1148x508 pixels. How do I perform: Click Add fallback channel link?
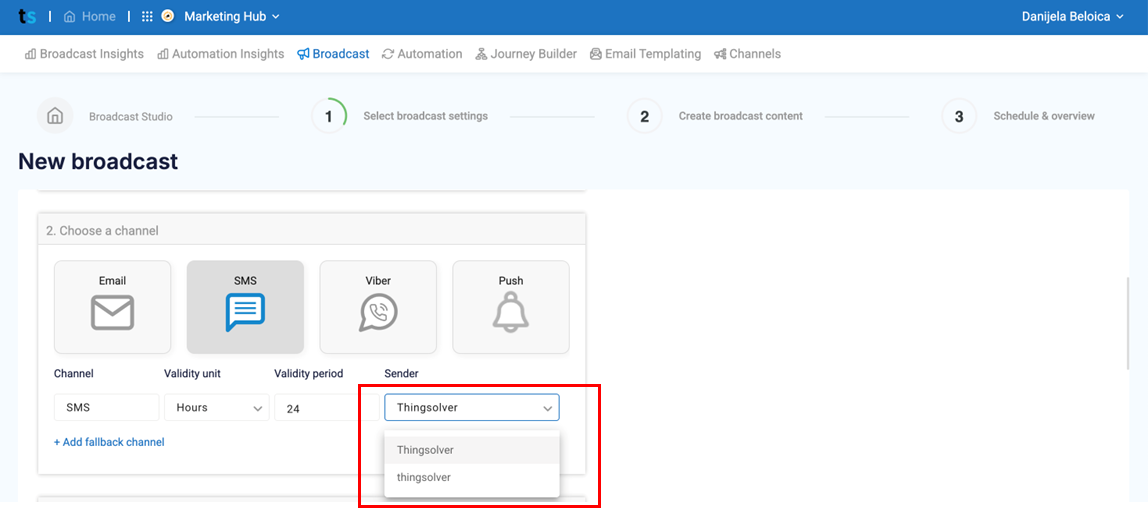click(x=109, y=442)
